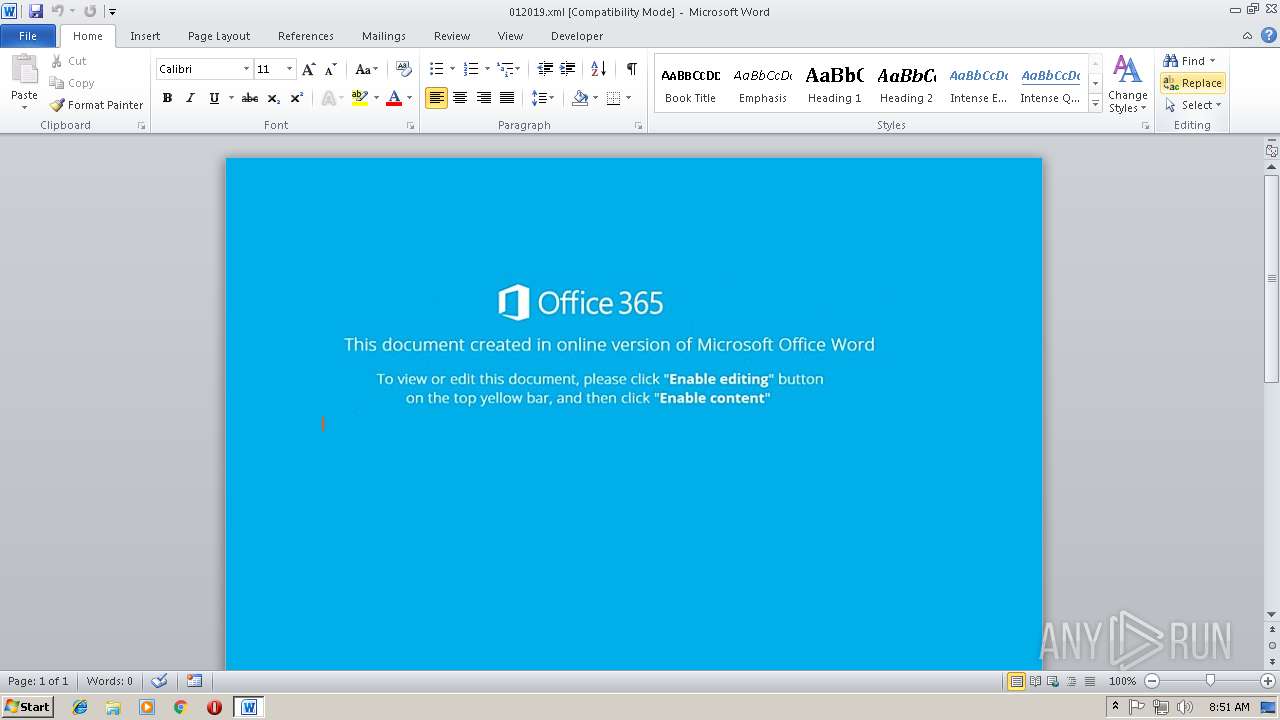Shrink font size with the small A icon

tap(330, 69)
